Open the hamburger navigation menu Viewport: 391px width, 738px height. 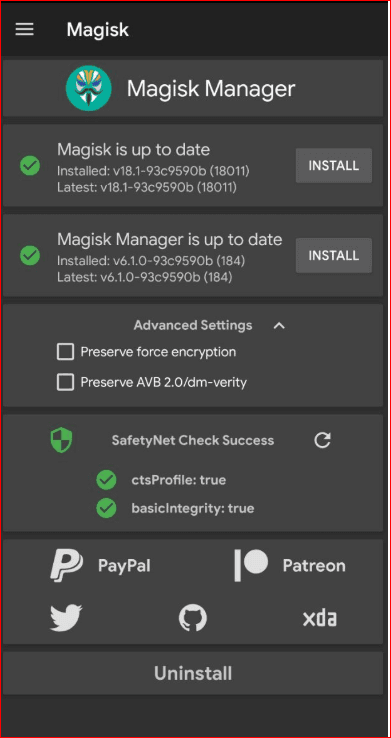coord(24,30)
